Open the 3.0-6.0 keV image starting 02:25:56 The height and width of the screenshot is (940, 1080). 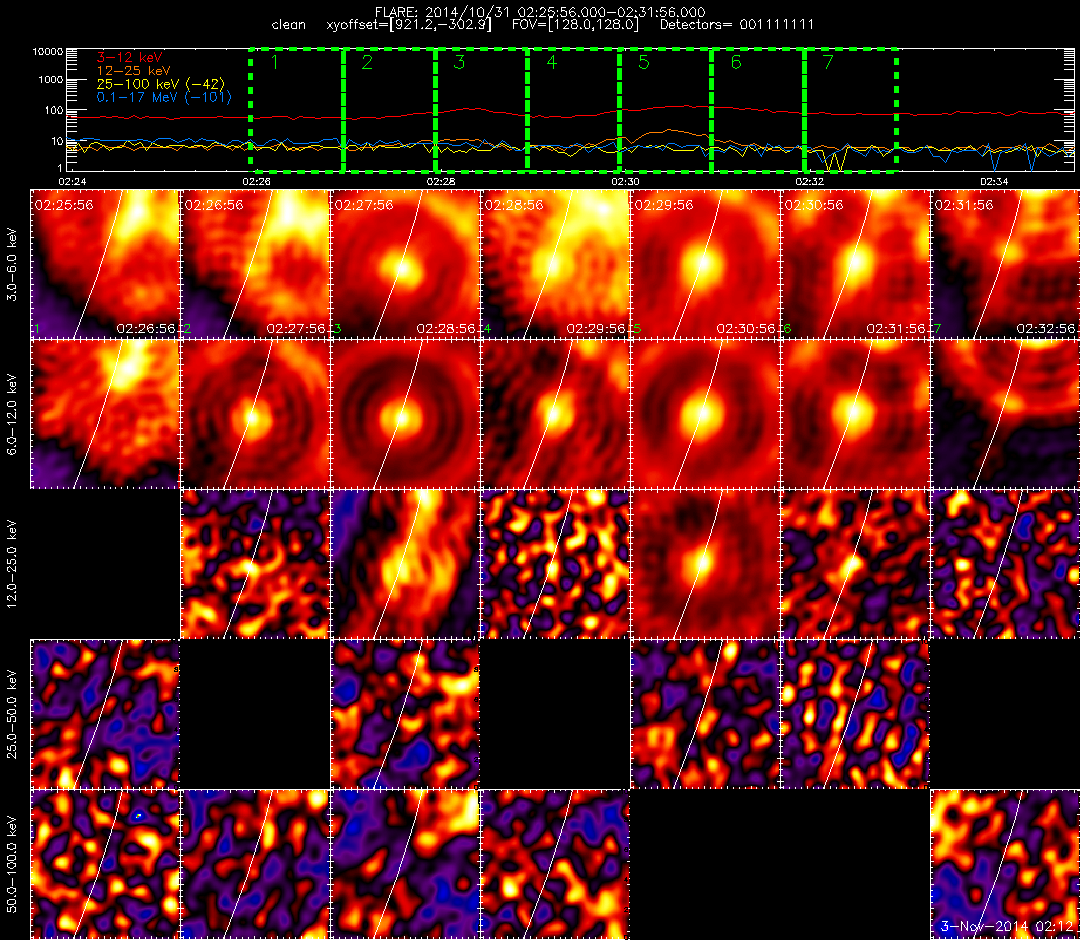pos(105,264)
